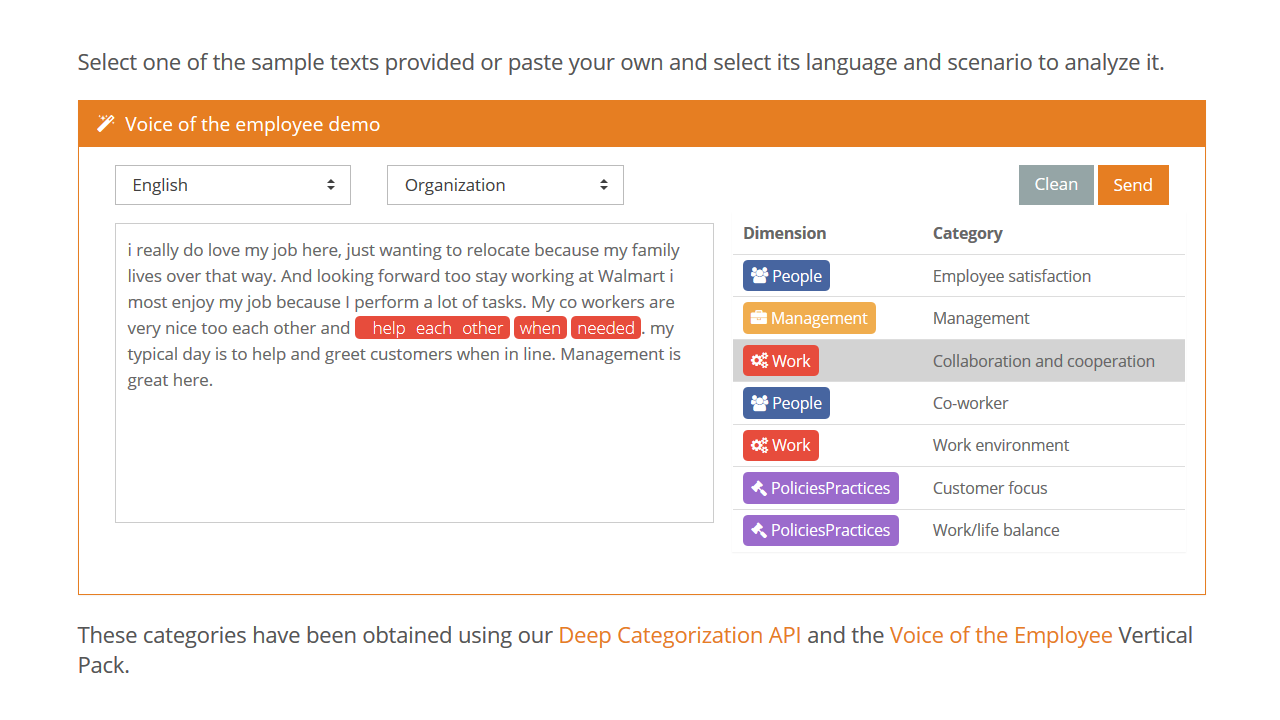The width and height of the screenshot is (1280, 720).
Task: Click gavel icon in Customer focus row
Action: pos(759,488)
